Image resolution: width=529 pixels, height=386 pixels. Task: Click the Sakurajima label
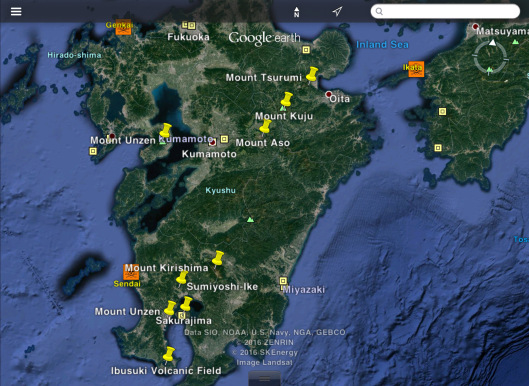pyautogui.click(x=184, y=321)
